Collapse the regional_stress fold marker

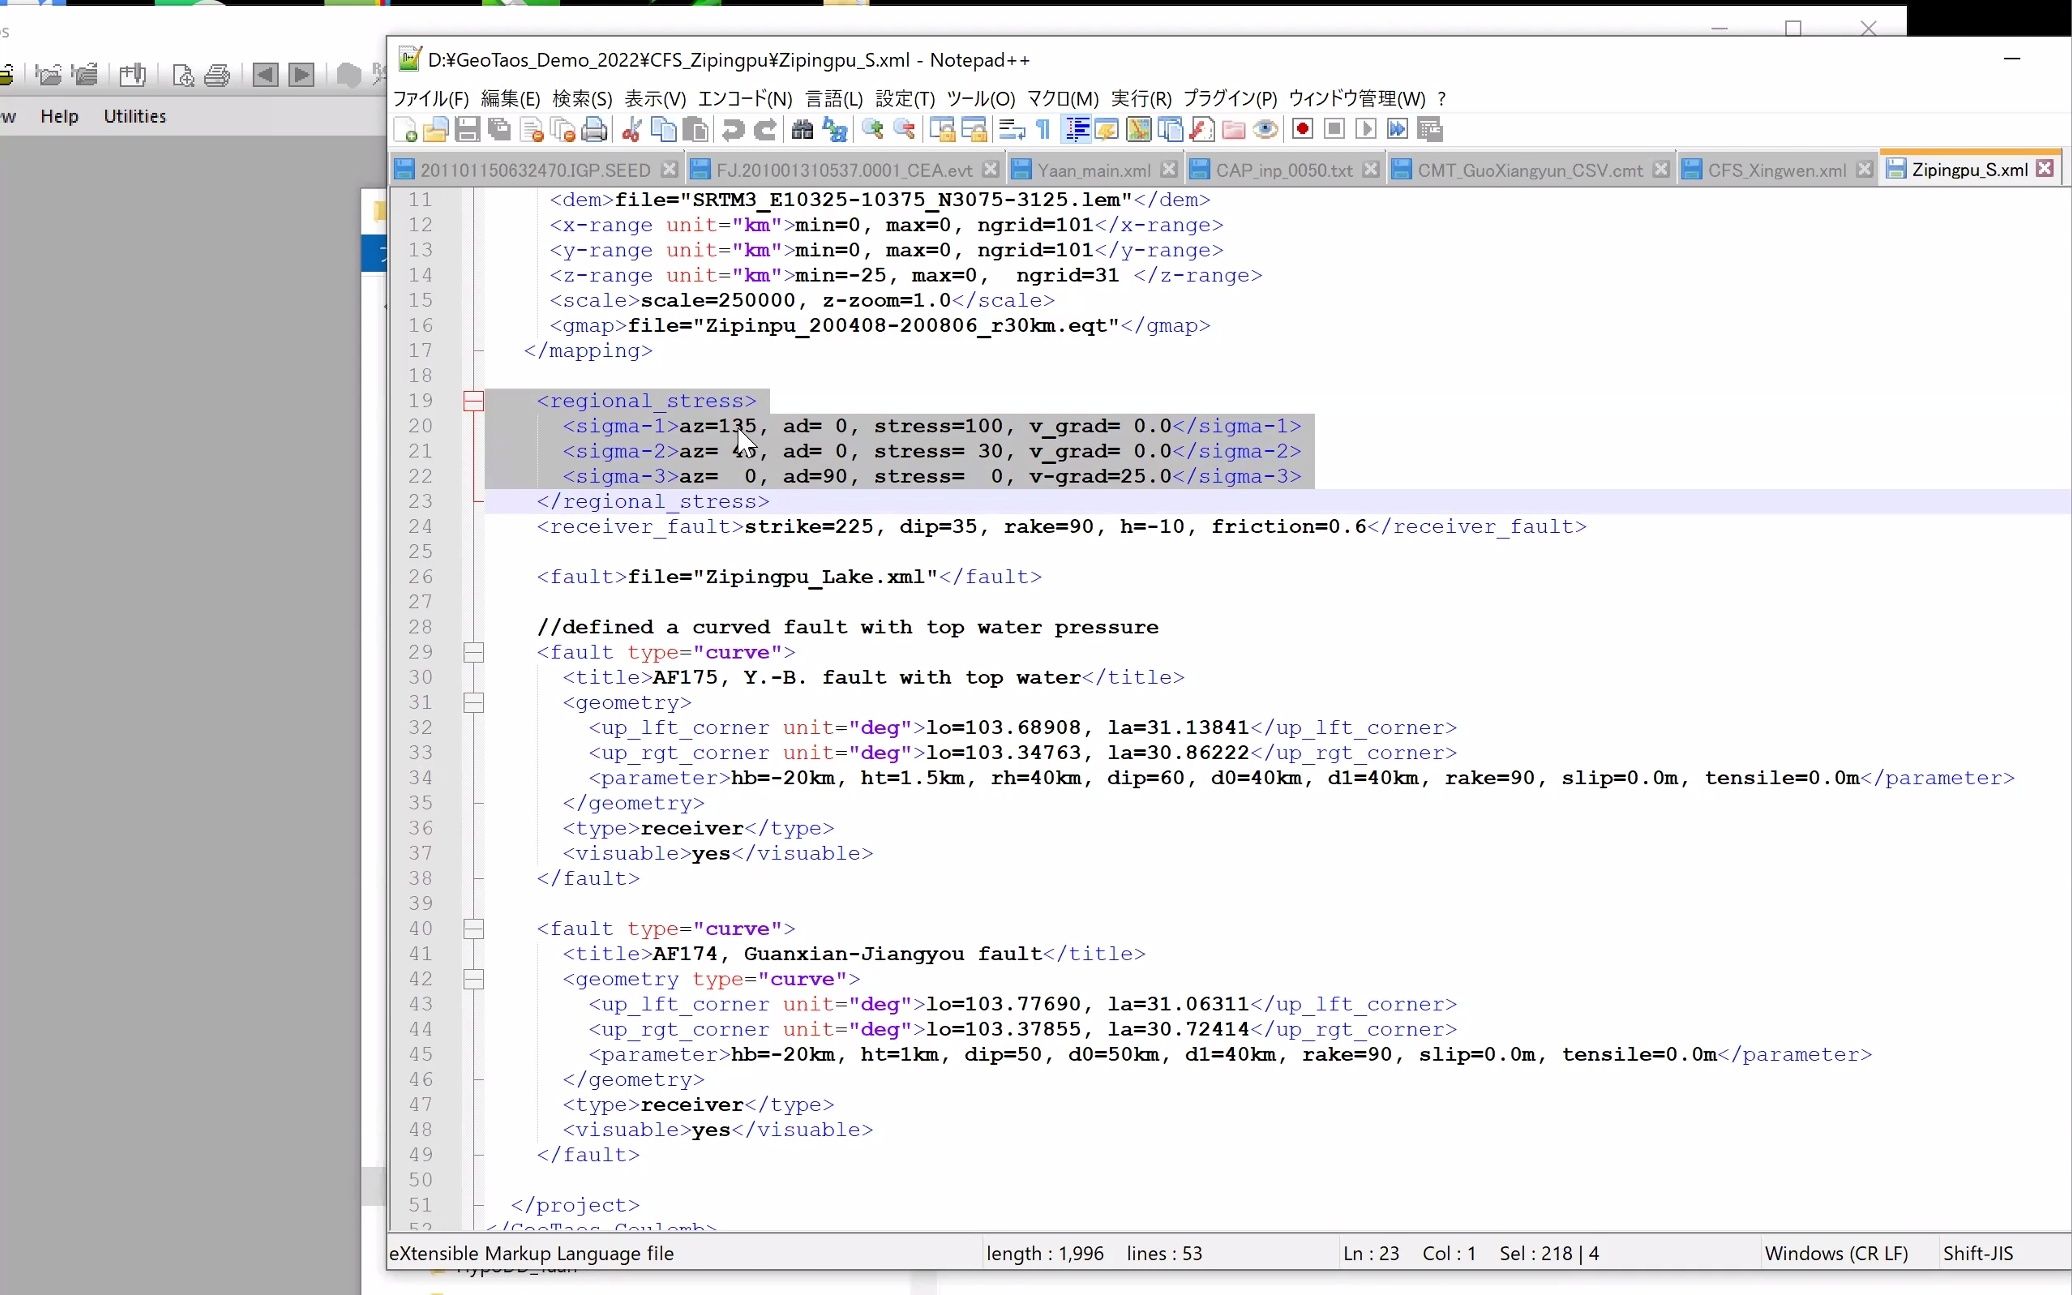click(474, 402)
